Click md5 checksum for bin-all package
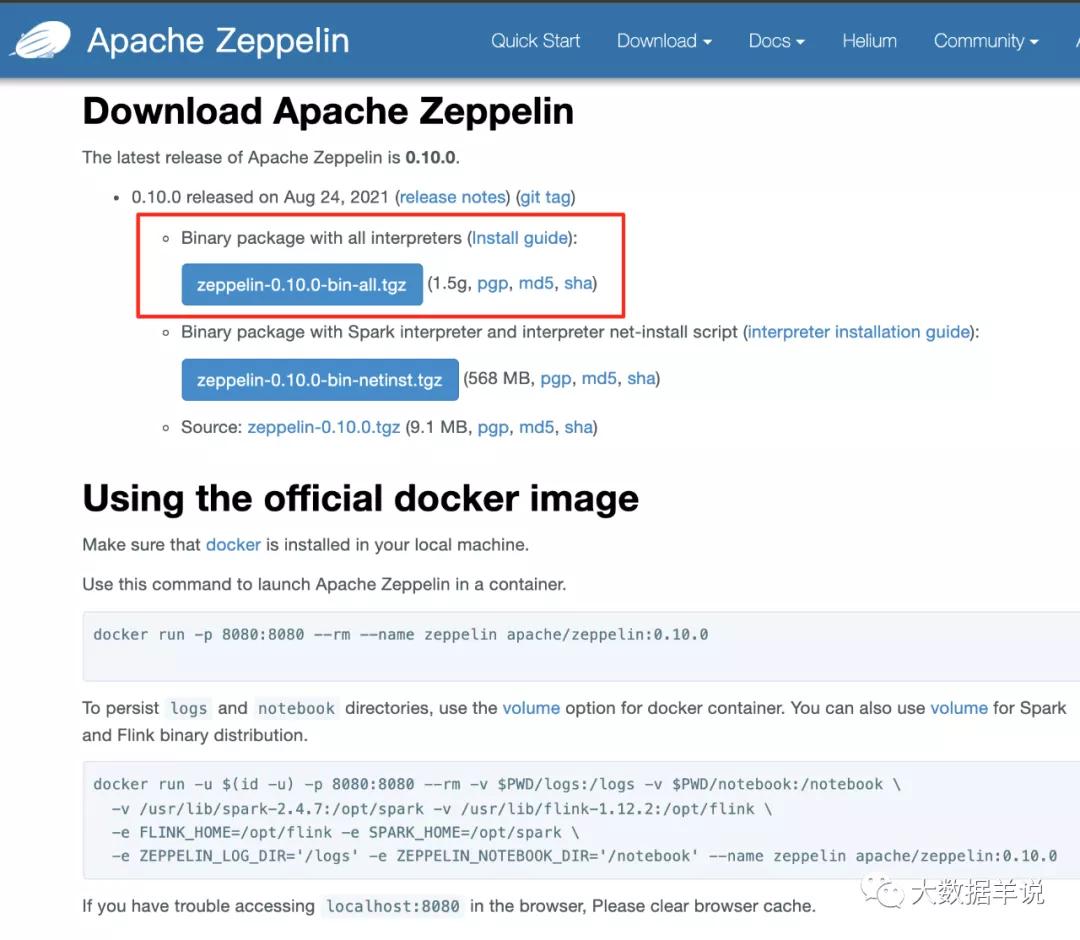Screen dimensions: 1080x940 click(x=536, y=283)
